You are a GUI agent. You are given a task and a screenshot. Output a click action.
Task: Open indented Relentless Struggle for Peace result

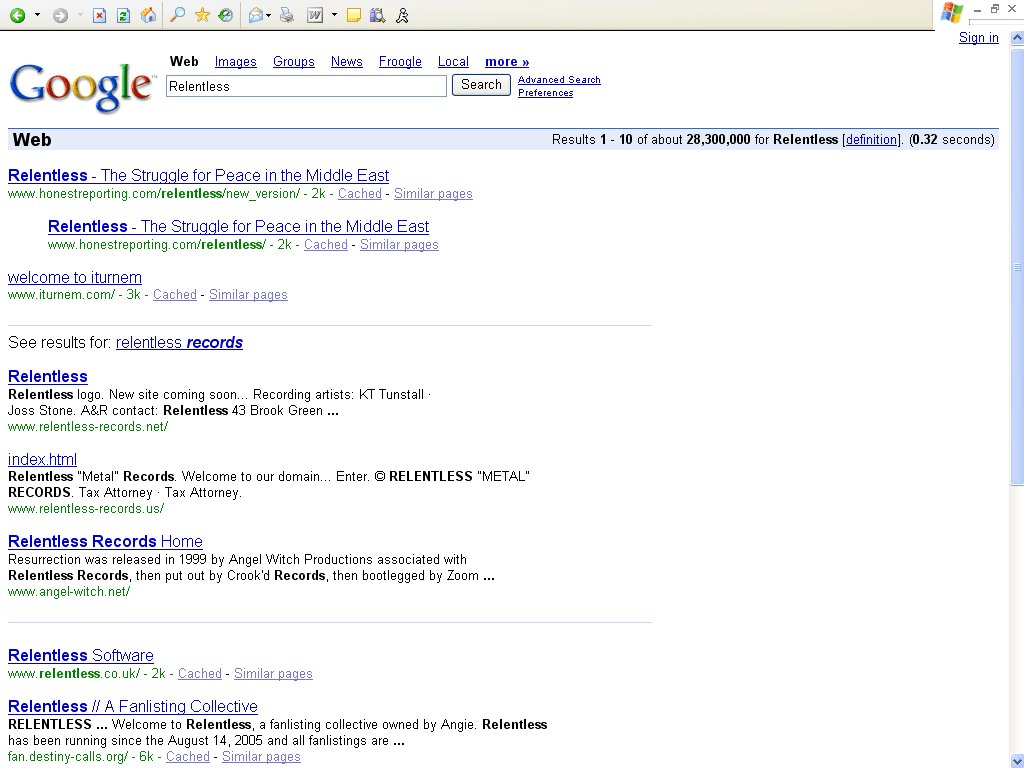(x=238, y=227)
